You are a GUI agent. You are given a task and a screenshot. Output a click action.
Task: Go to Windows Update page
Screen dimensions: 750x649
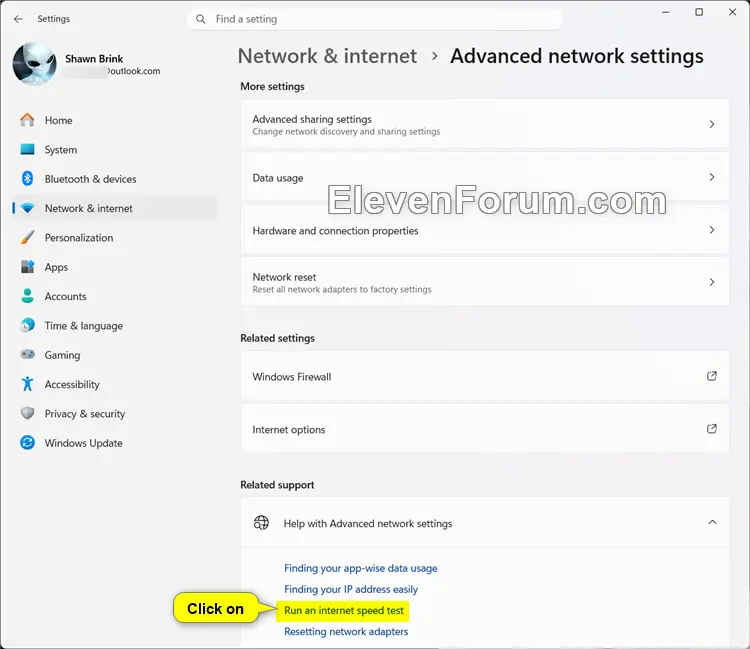115,443
